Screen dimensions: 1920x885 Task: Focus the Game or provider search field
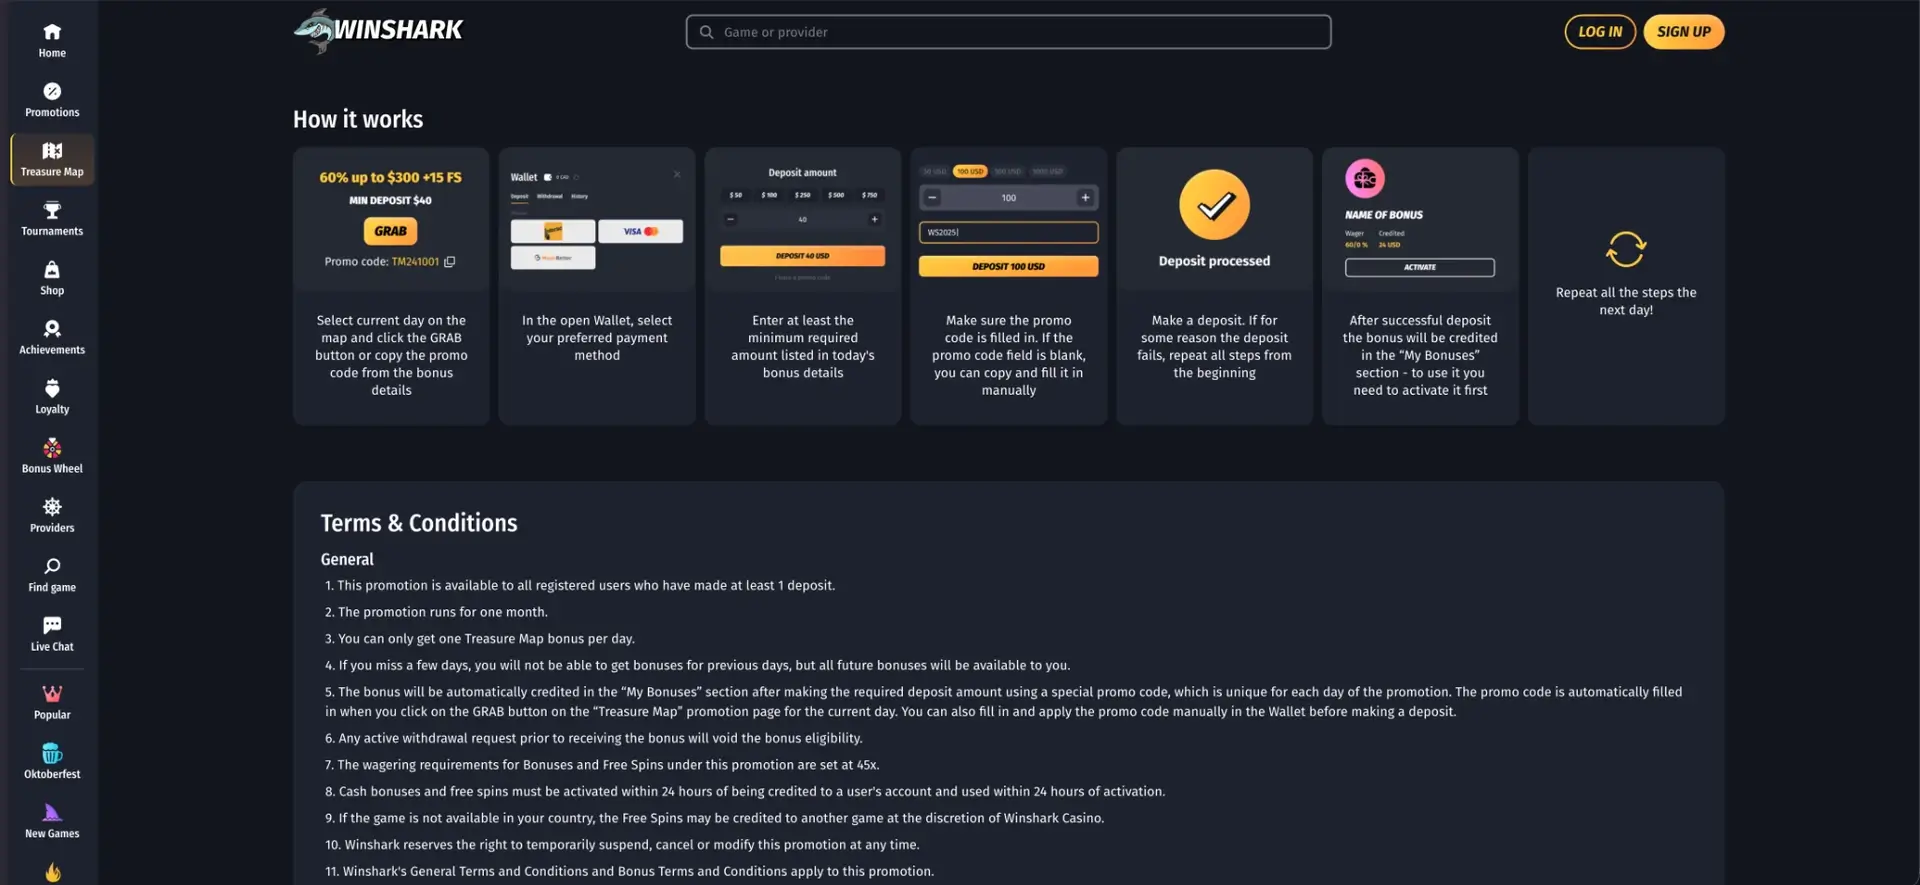click(x=1008, y=32)
